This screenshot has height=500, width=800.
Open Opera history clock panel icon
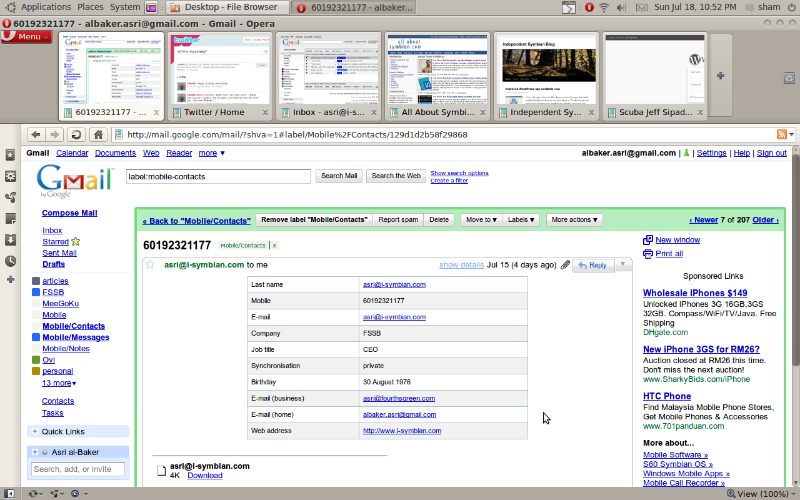(x=10, y=261)
